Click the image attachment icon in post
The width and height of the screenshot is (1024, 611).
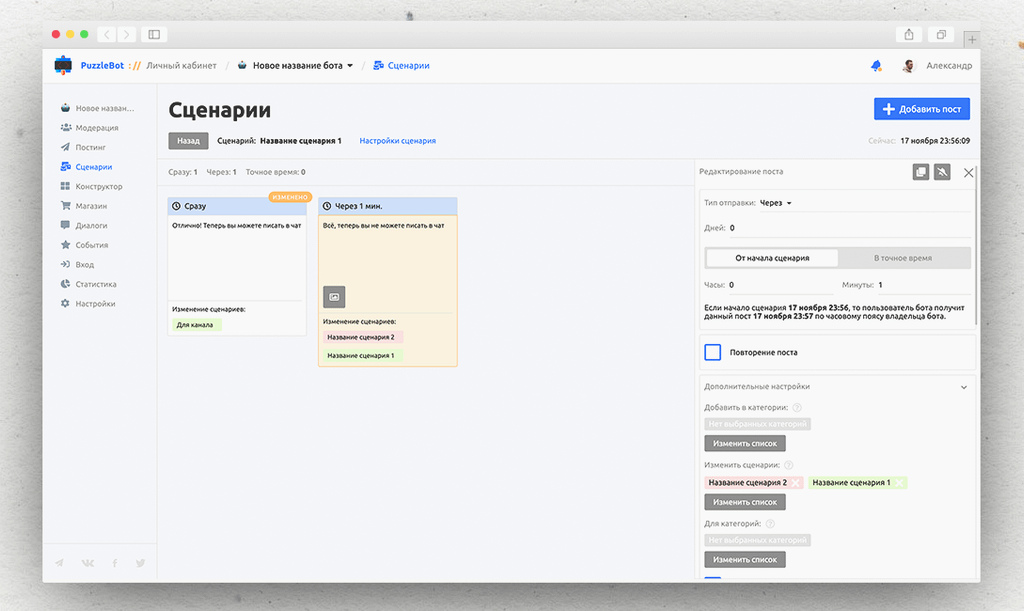click(334, 297)
